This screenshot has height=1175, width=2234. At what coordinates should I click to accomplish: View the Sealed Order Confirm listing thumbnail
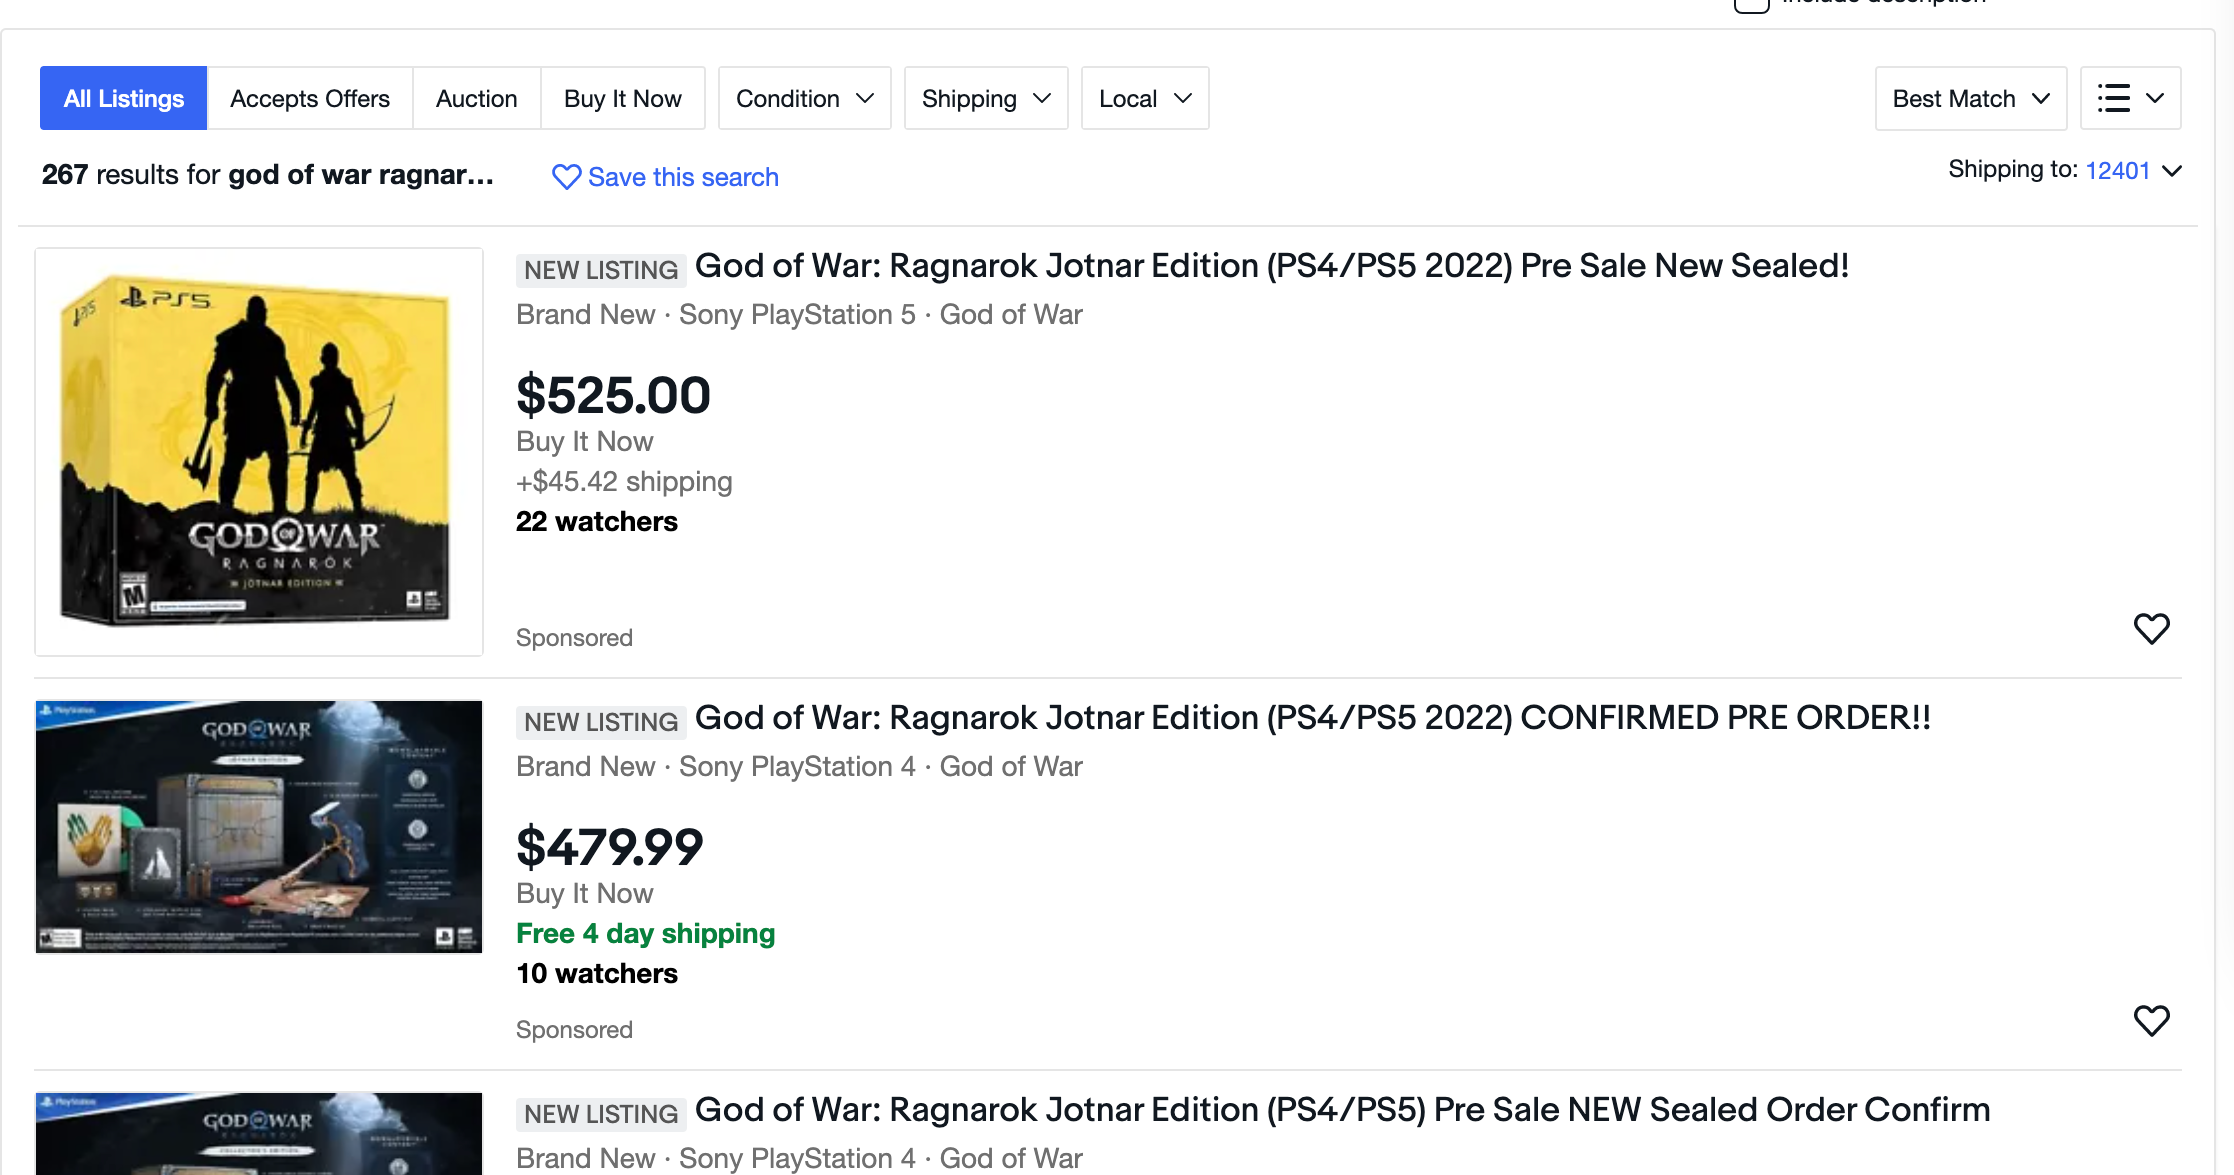pyautogui.click(x=259, y=1134)
